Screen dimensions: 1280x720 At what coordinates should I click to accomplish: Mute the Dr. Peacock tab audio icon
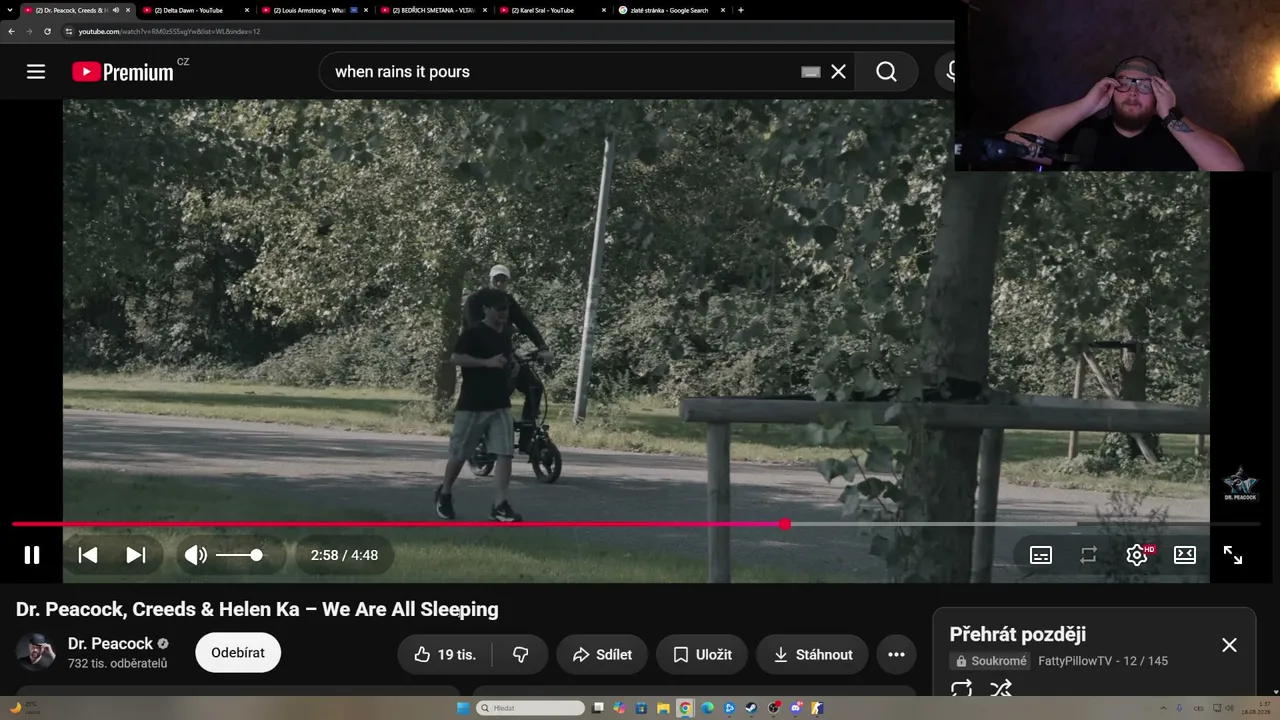115,10
